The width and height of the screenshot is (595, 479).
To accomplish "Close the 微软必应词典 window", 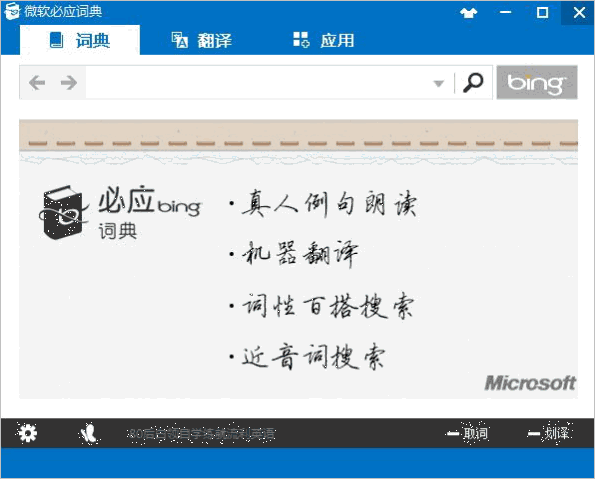I will click(579, 13).
